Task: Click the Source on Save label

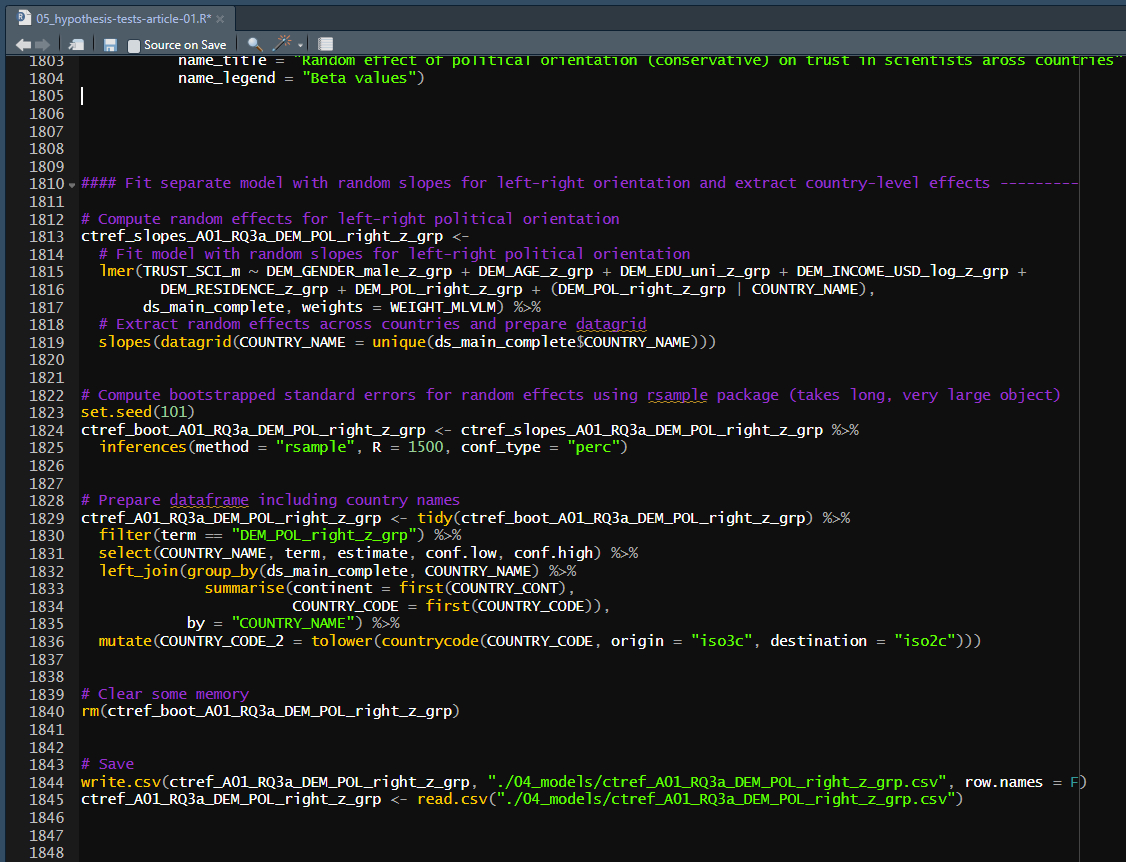Action: (x=185, y=45)
